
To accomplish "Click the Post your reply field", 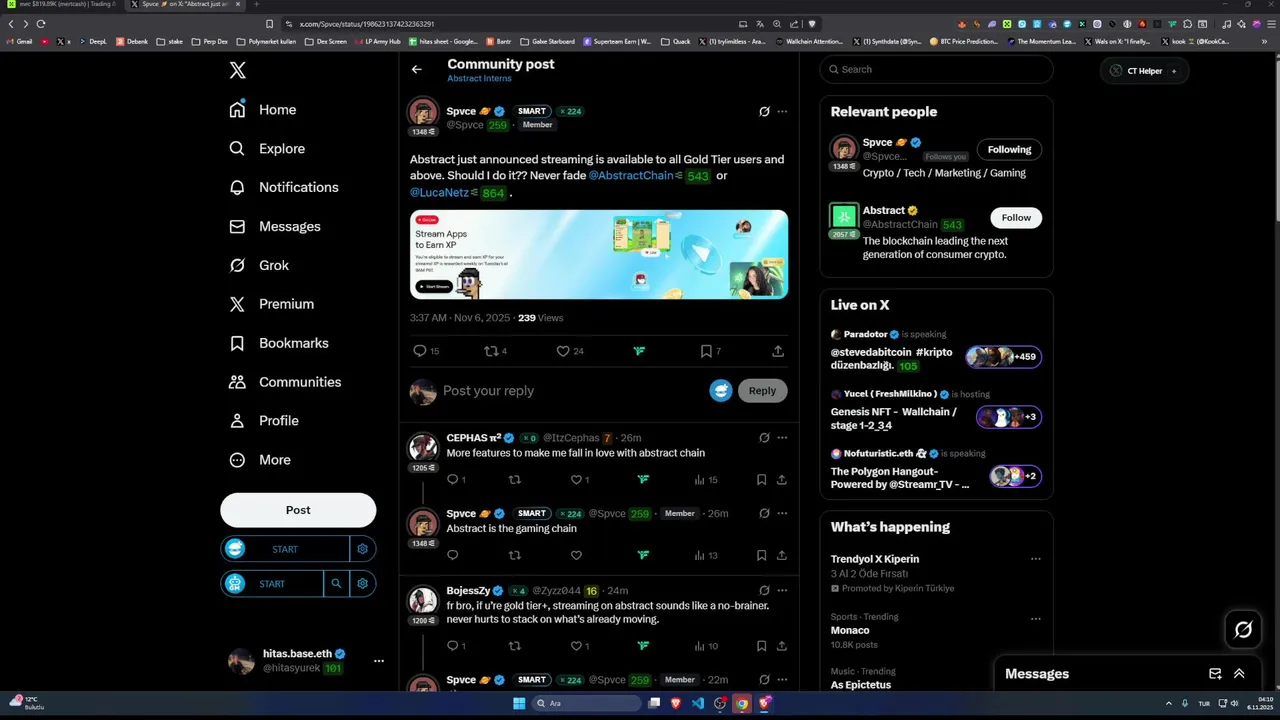I will pos(570,391).
